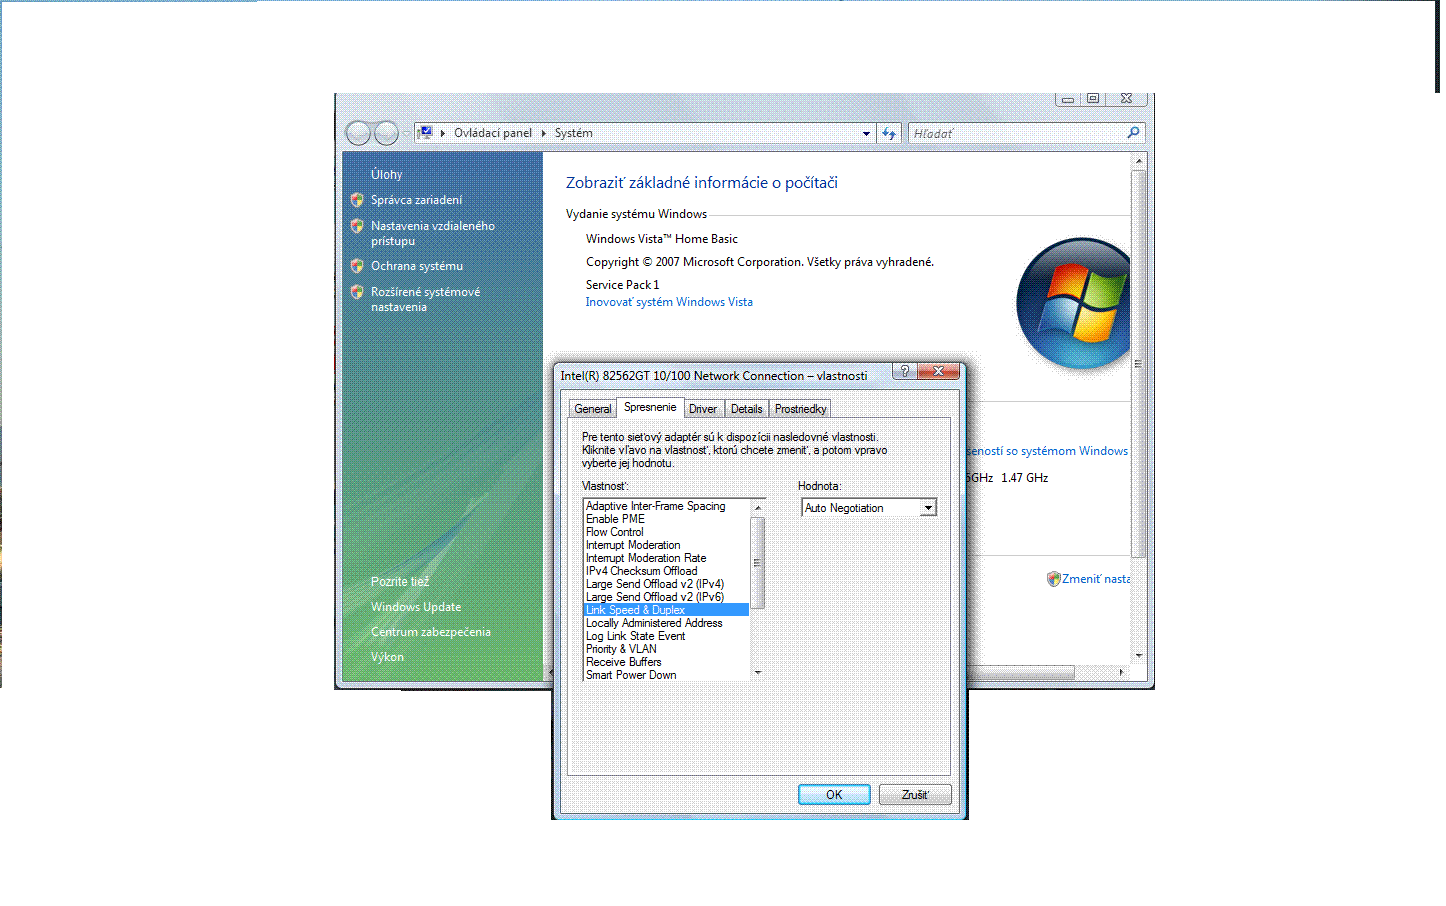Select Interrupt Moderation Rate property
The height and width of the screenshot is (906, 1446).
666,558
